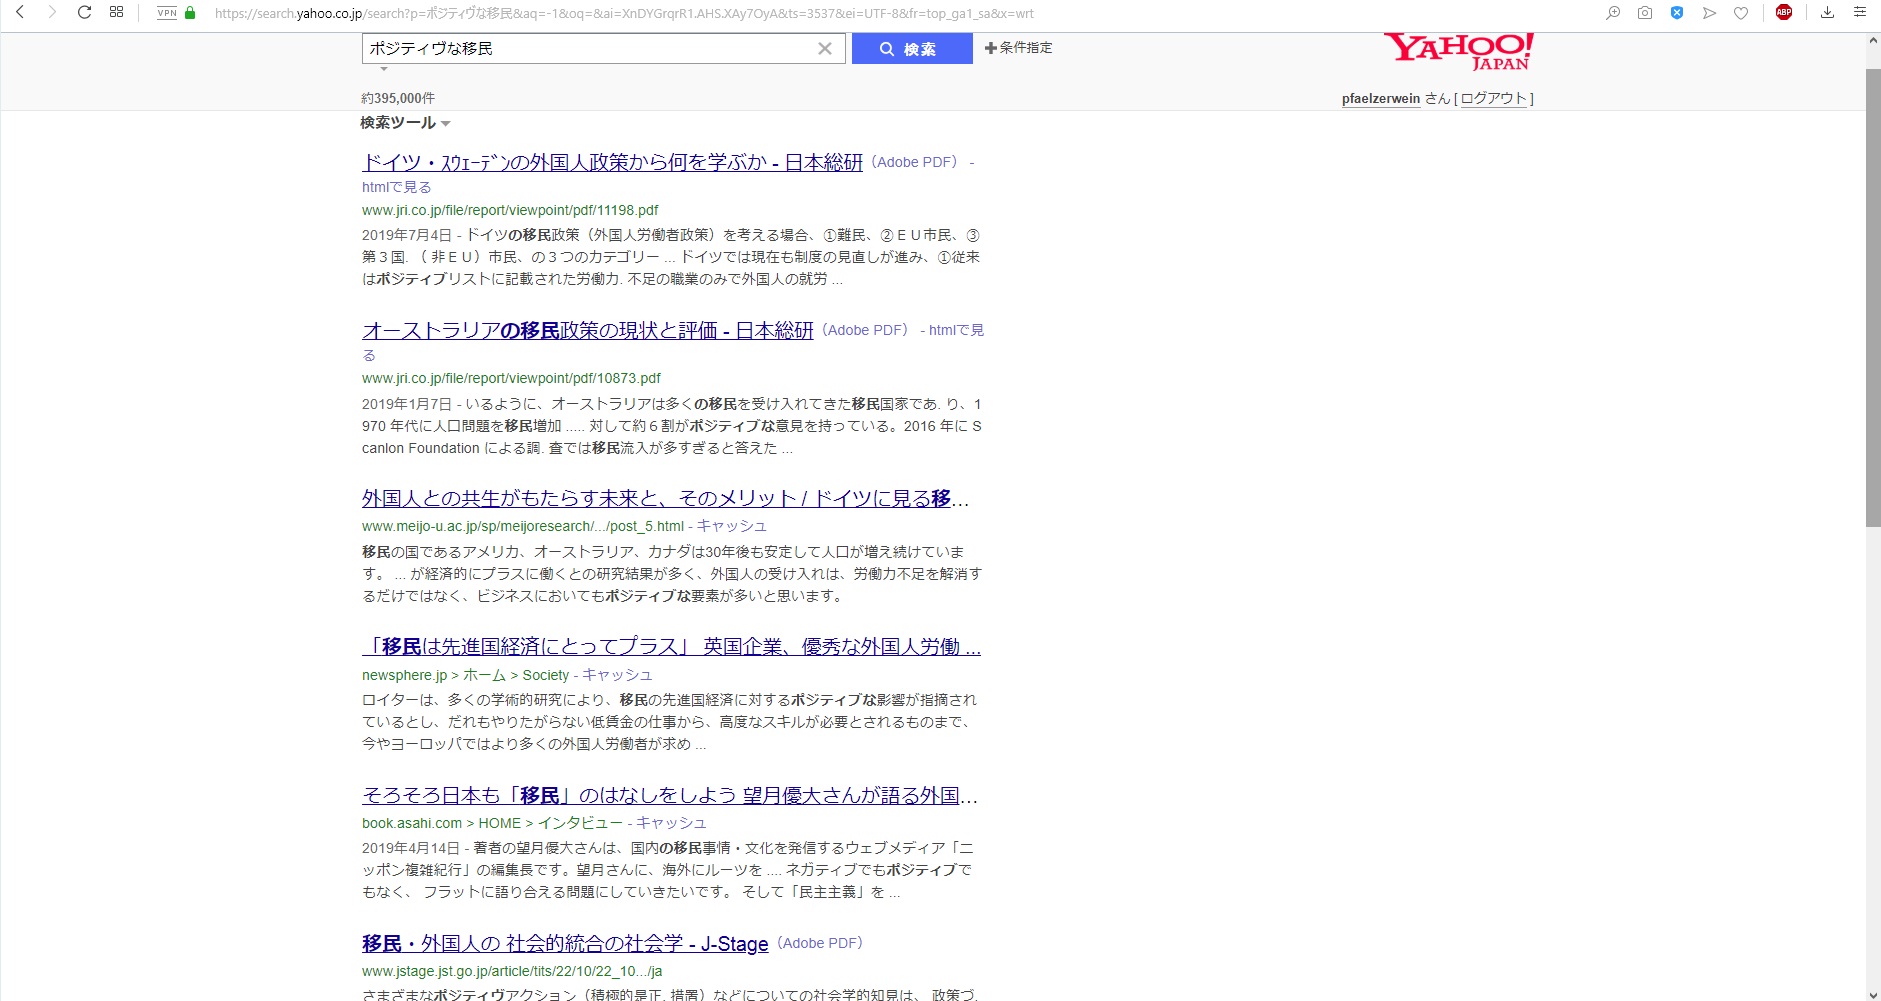Click the vertical scrollbar thumb
Viewport: 1881px width, 1001px height.
pos(1873,298)
